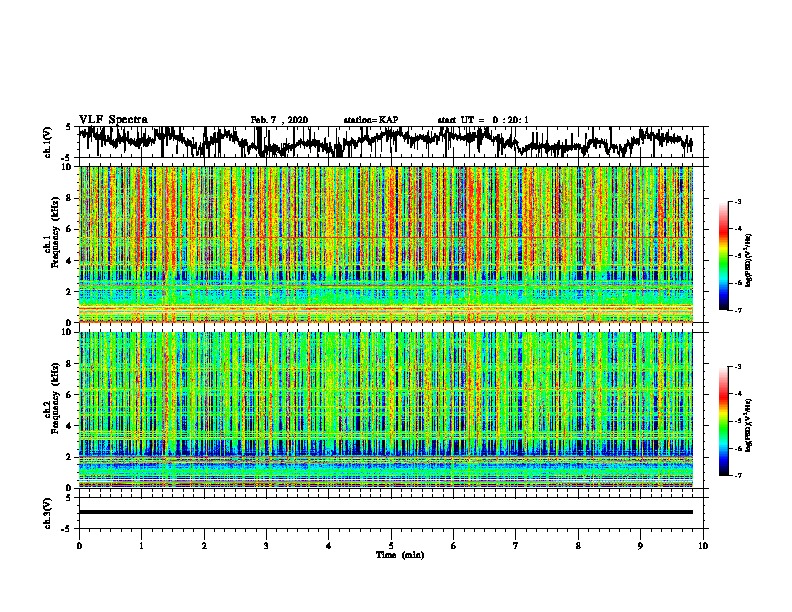Click the ch.2 color bar log(PSD) label

tap(749, 425)
